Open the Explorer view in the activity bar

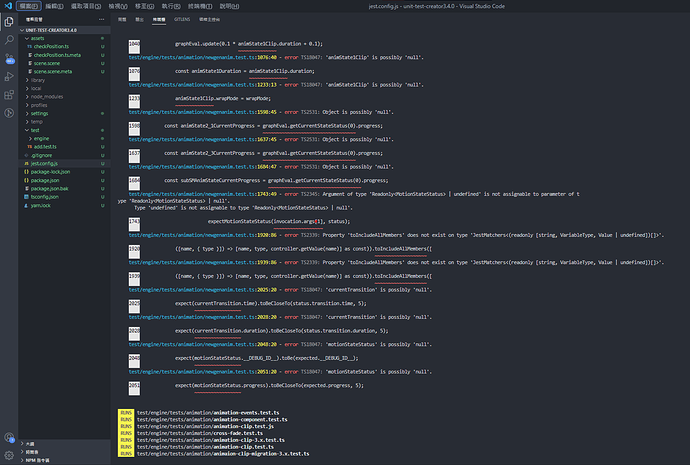9,22
